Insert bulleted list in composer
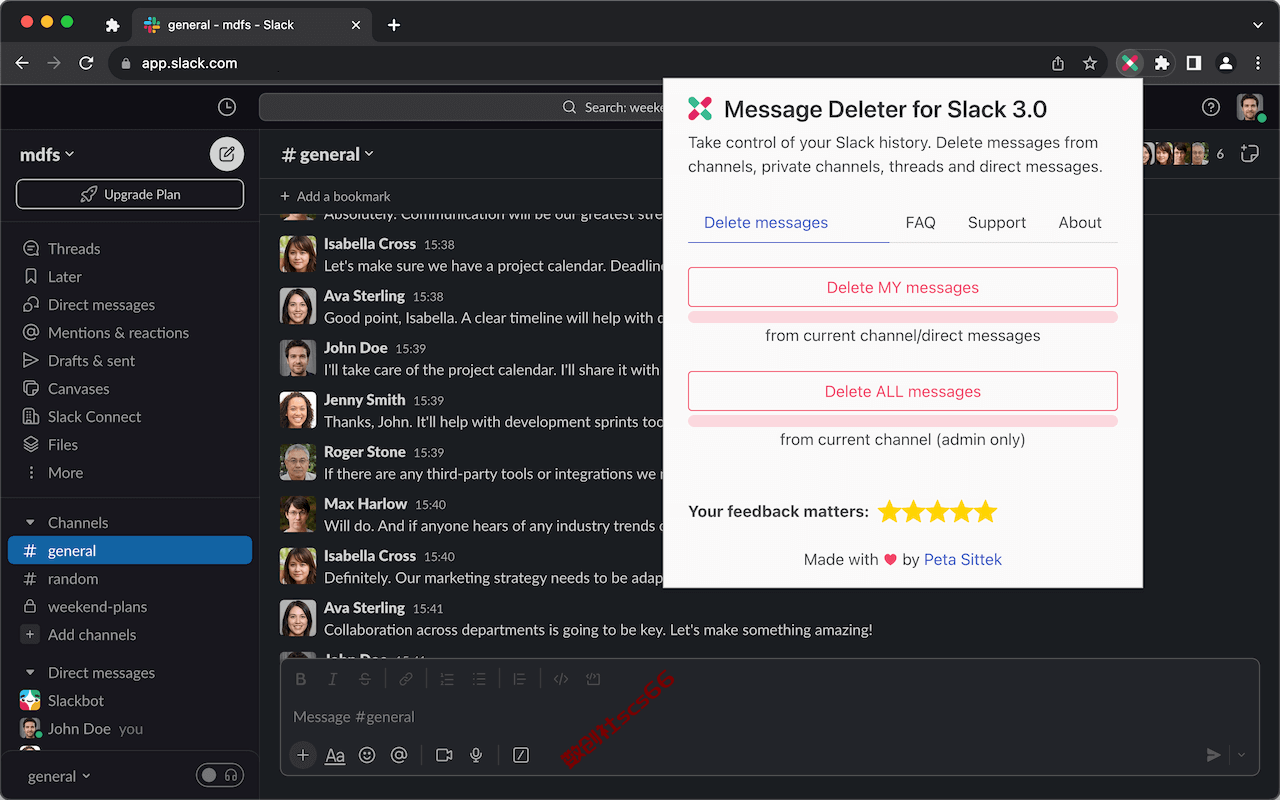Image resolution: width=1280 pixels, height=800 pixels. tap(479, 679)
